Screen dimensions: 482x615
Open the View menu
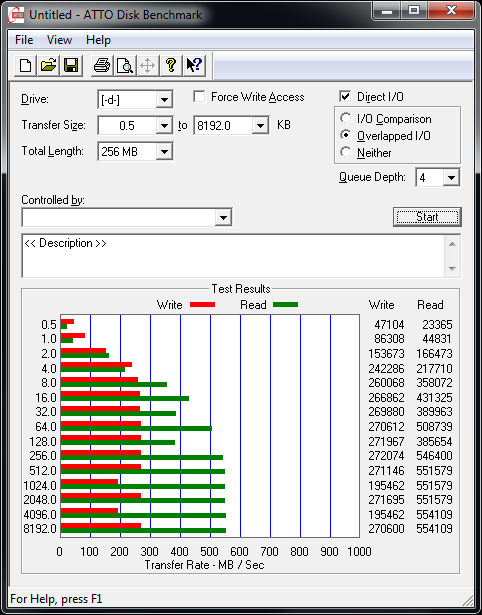click(x=59, y=40)
